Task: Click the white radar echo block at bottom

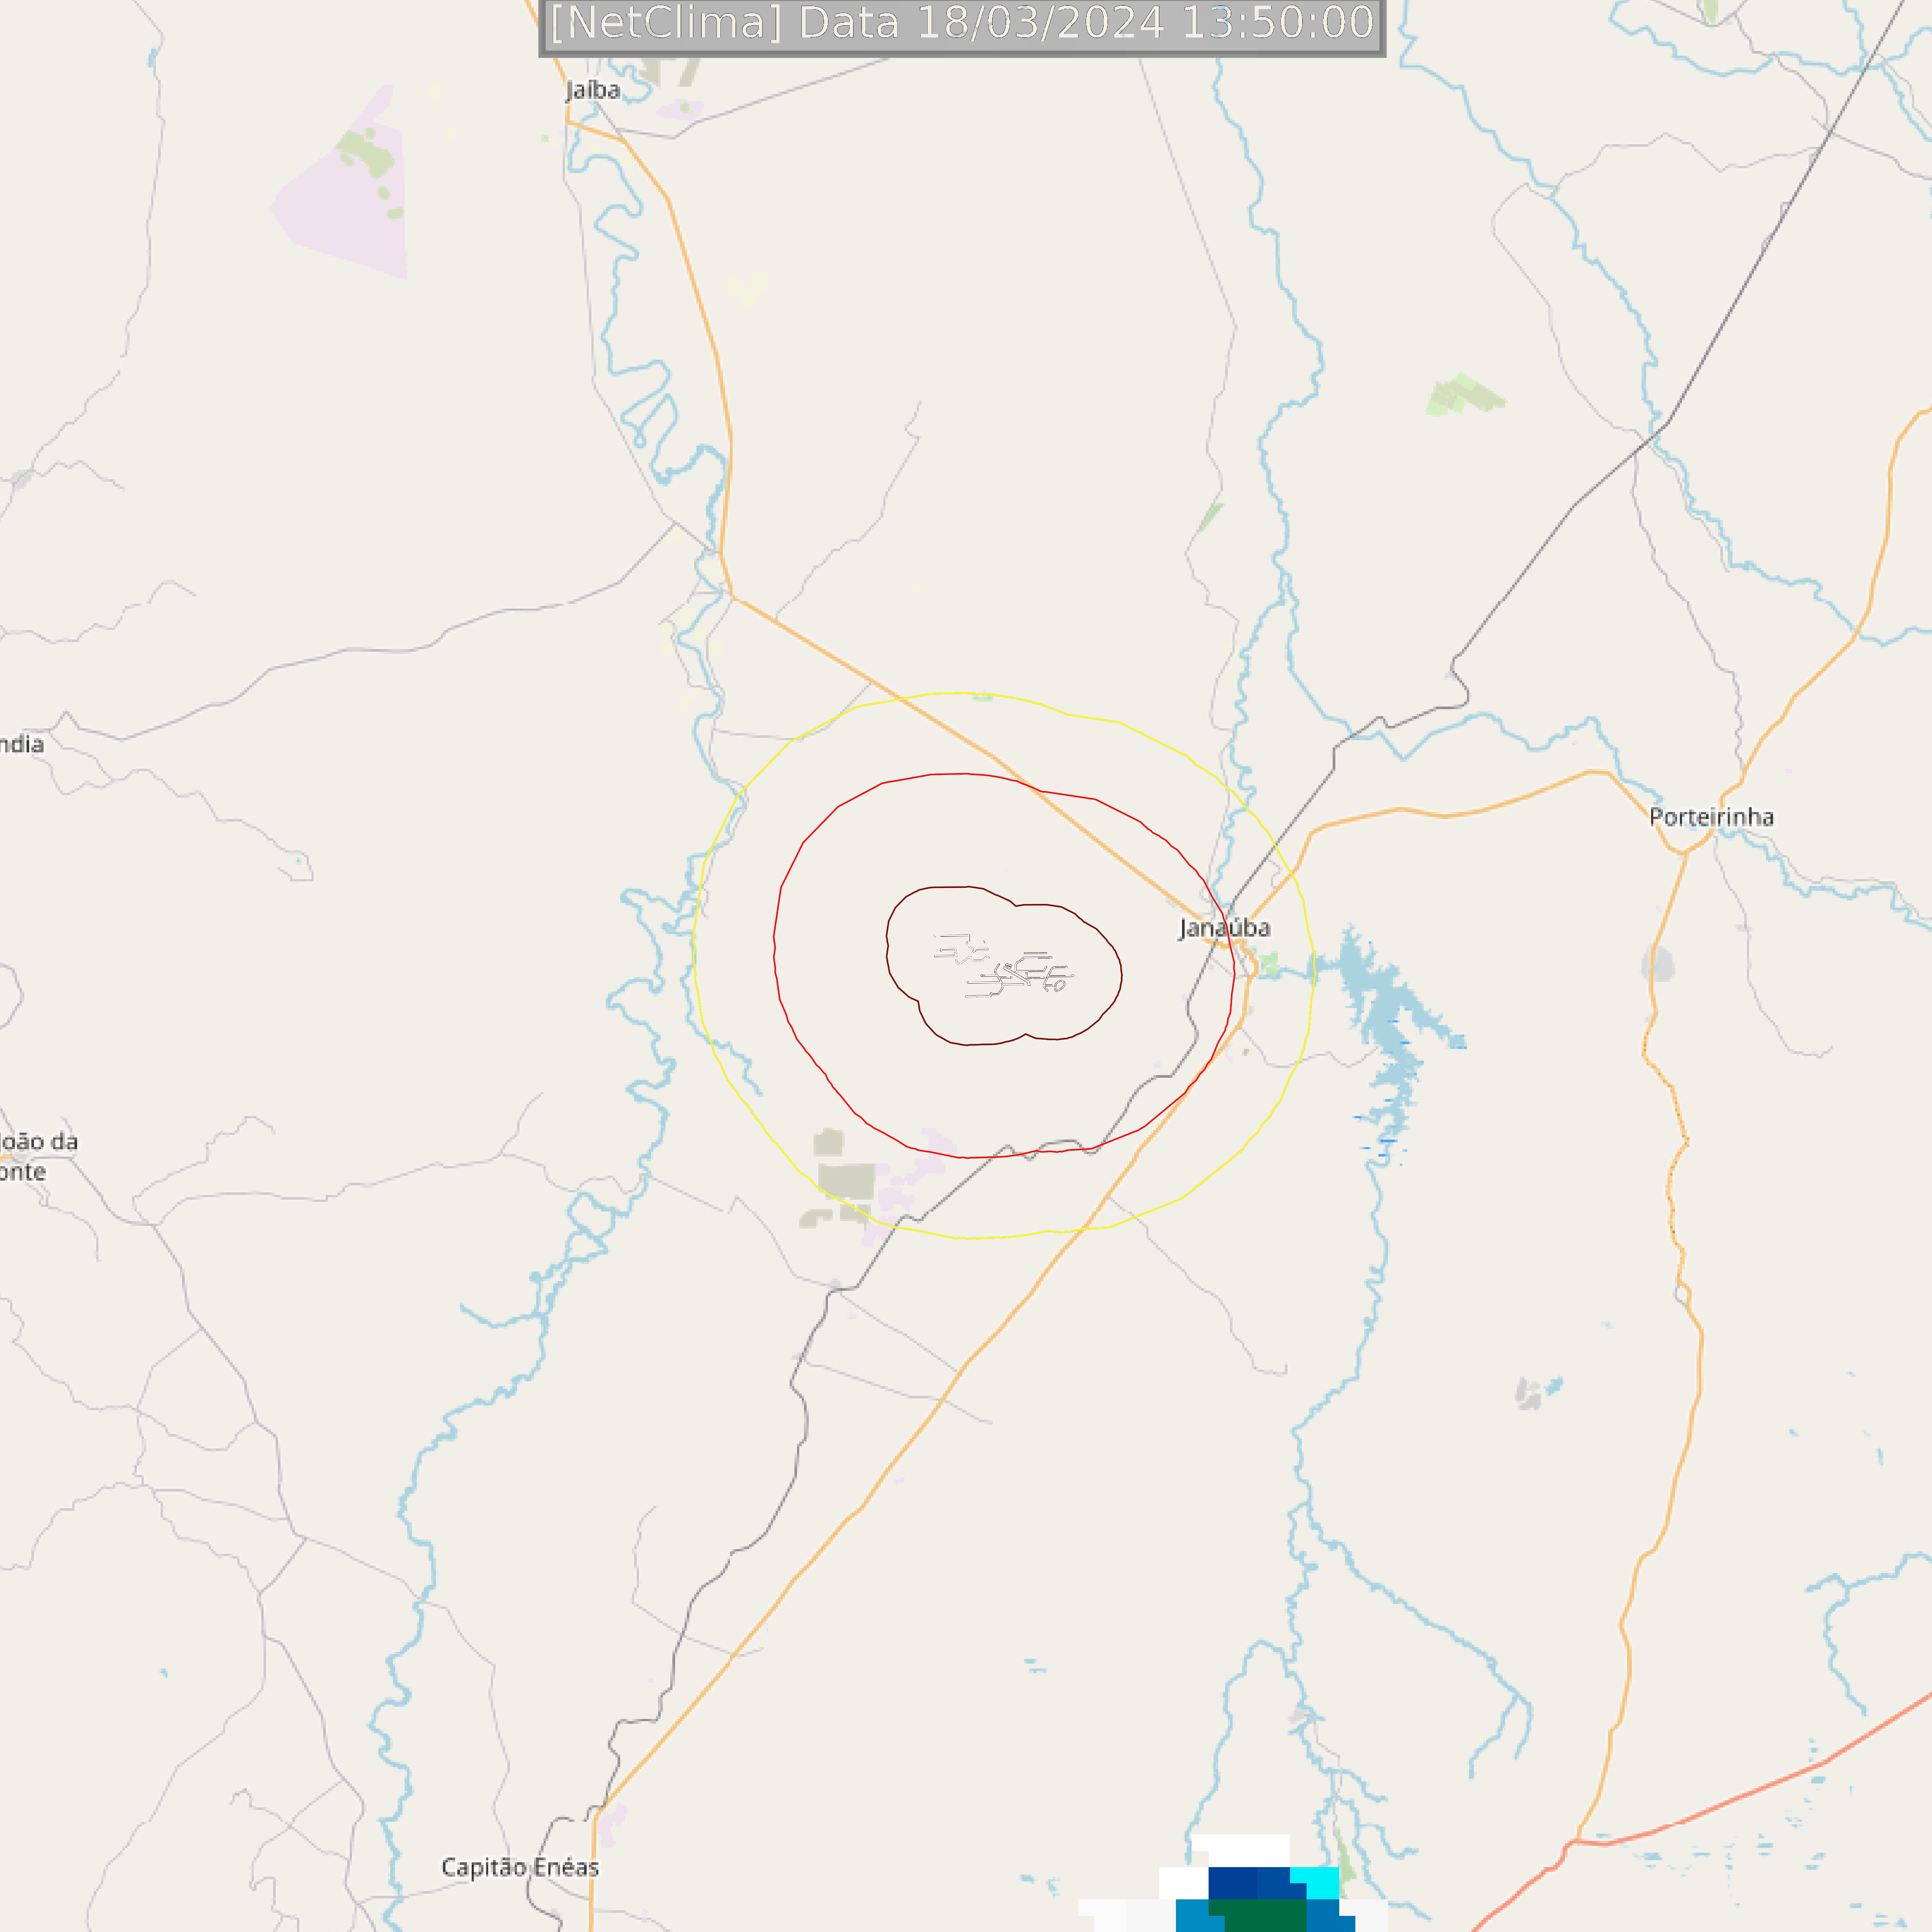Action: pos(1240,1850)
